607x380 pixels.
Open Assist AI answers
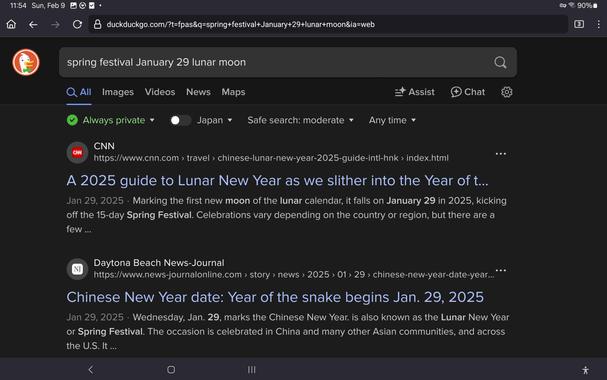[x=415, y=92]
